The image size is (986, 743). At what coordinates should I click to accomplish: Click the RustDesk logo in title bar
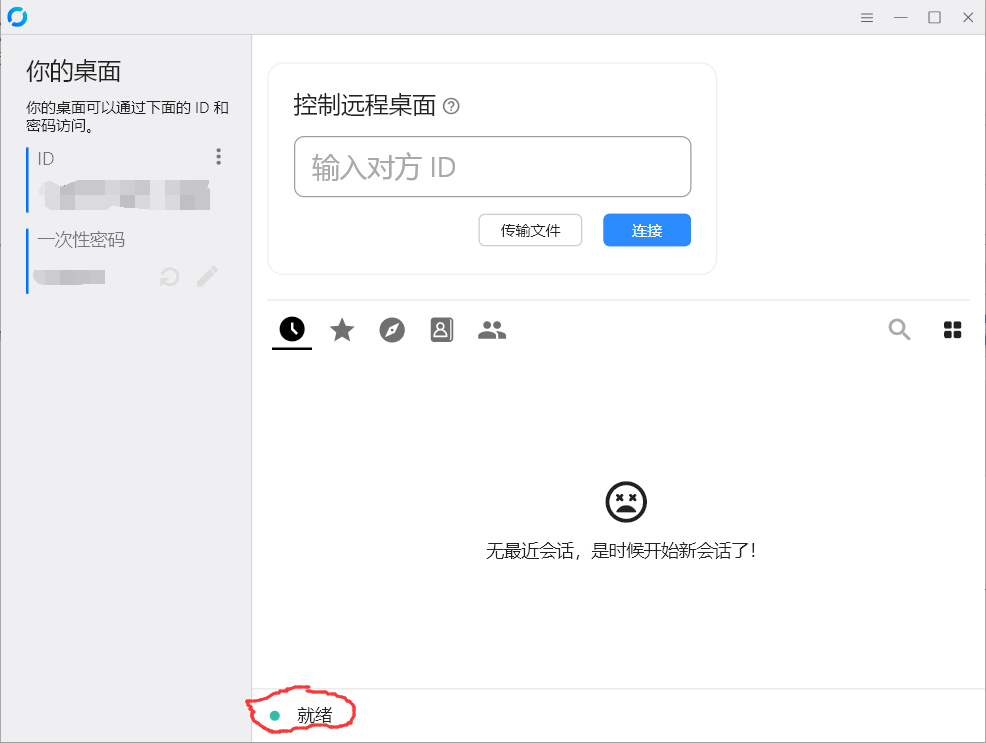(17, 17)
